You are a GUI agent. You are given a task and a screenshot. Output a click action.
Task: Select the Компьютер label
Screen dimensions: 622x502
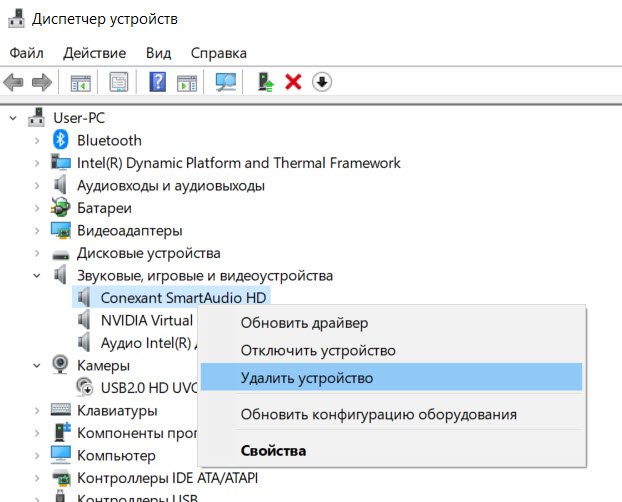116,456
